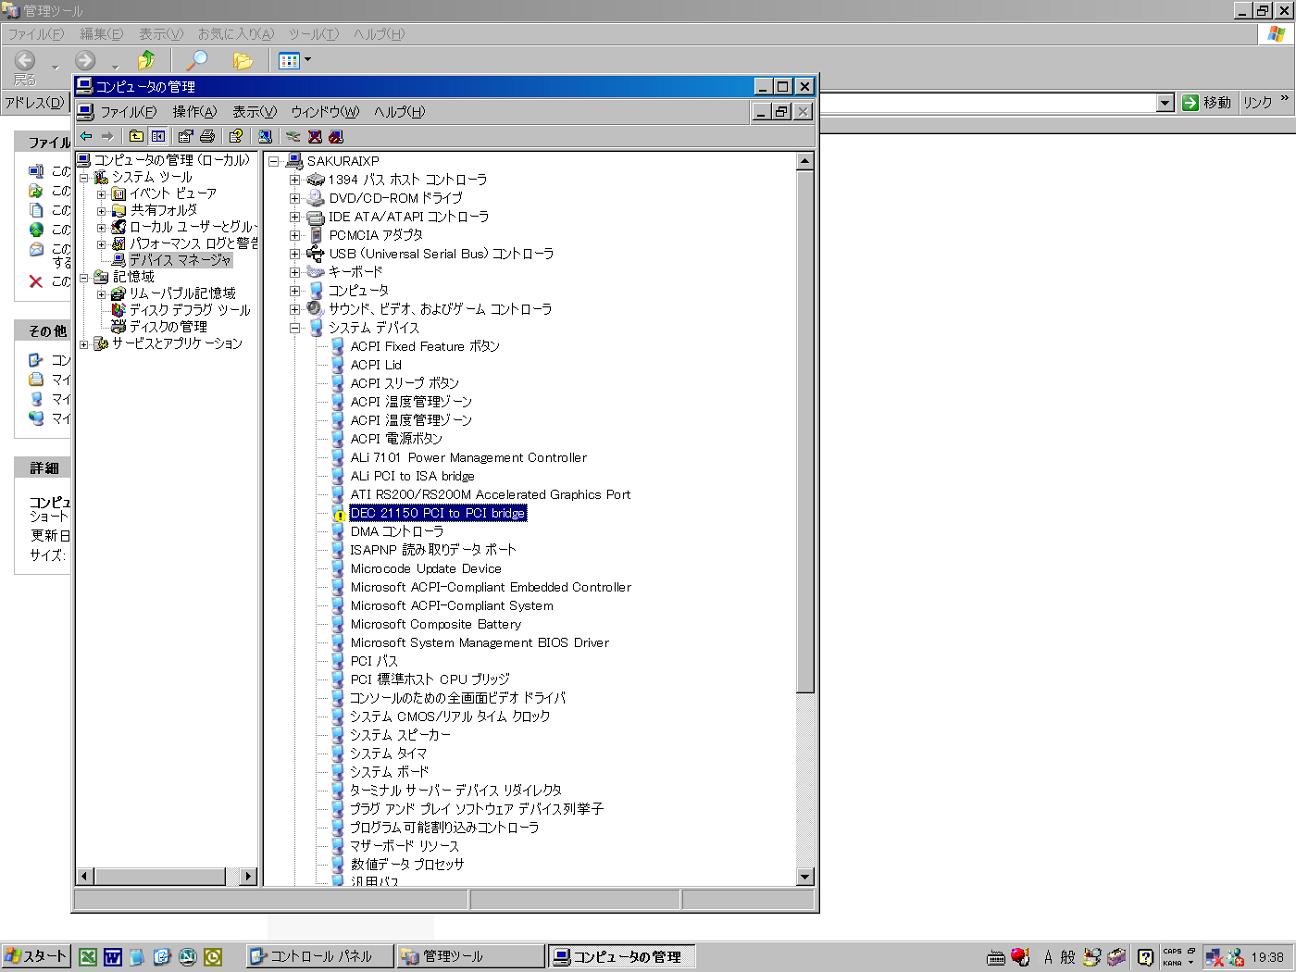The height and width of the screenshot is (972, 1296).
Task: Switch to コントロール パネル taskbar button
Action: click(x=319, y=957)
